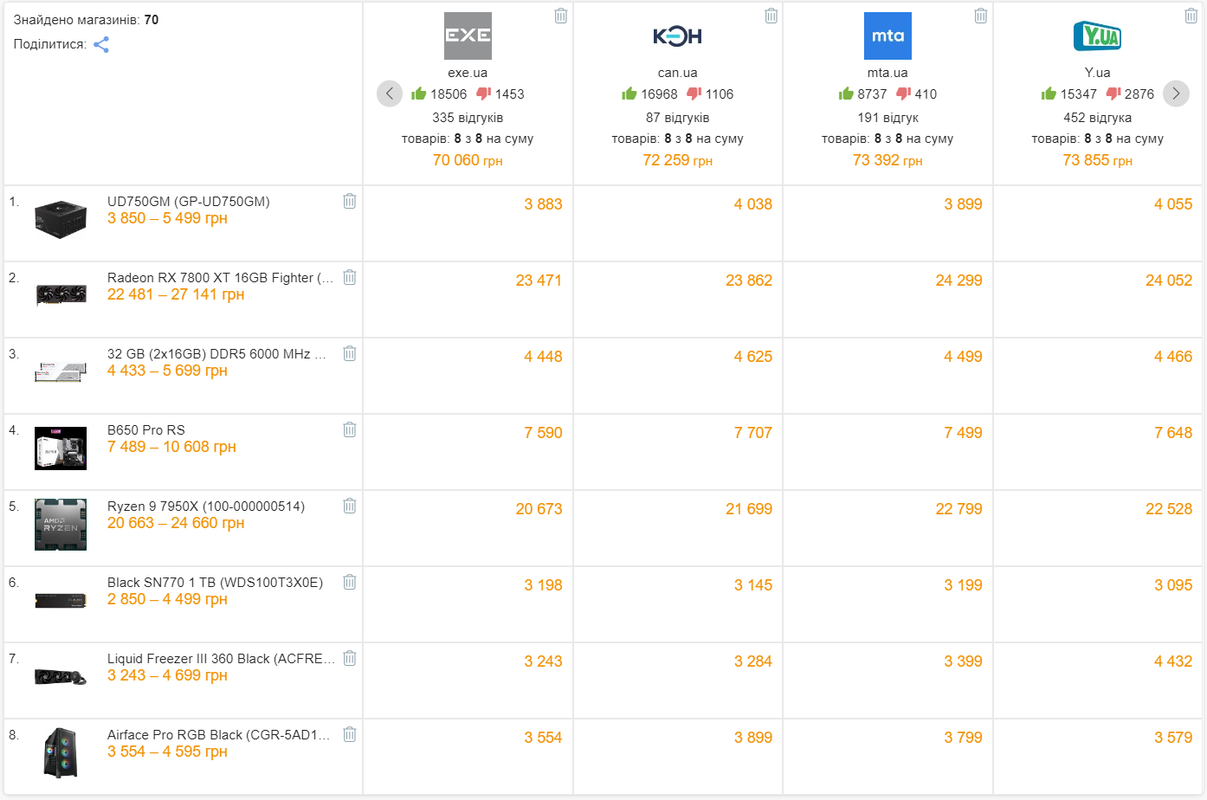This screenshot has height=800, width=1207.
Task: Open Liquid Freezer III 360 Black product
Action: coord(221,658)
